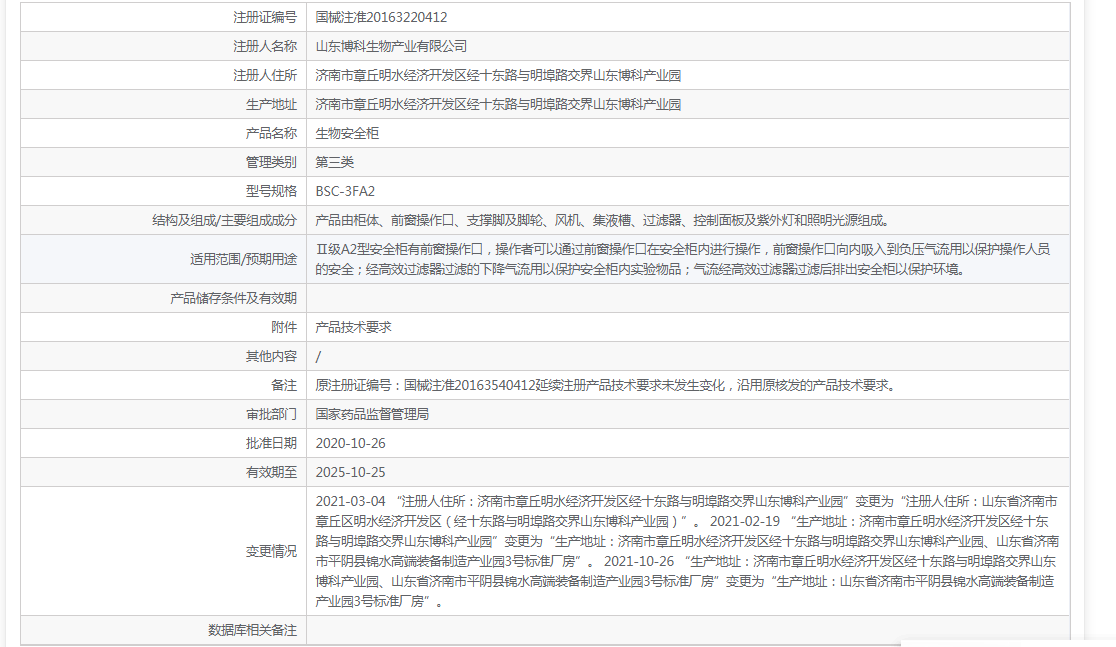Screen dimensions: 1116x647
Task: Click the 注册人名称 label
Action: (x=265, y=46)
